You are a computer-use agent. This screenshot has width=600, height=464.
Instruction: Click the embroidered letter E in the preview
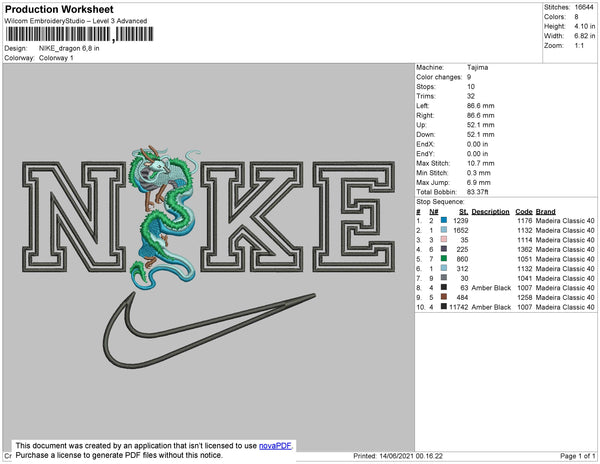click(x=354, y=217)
